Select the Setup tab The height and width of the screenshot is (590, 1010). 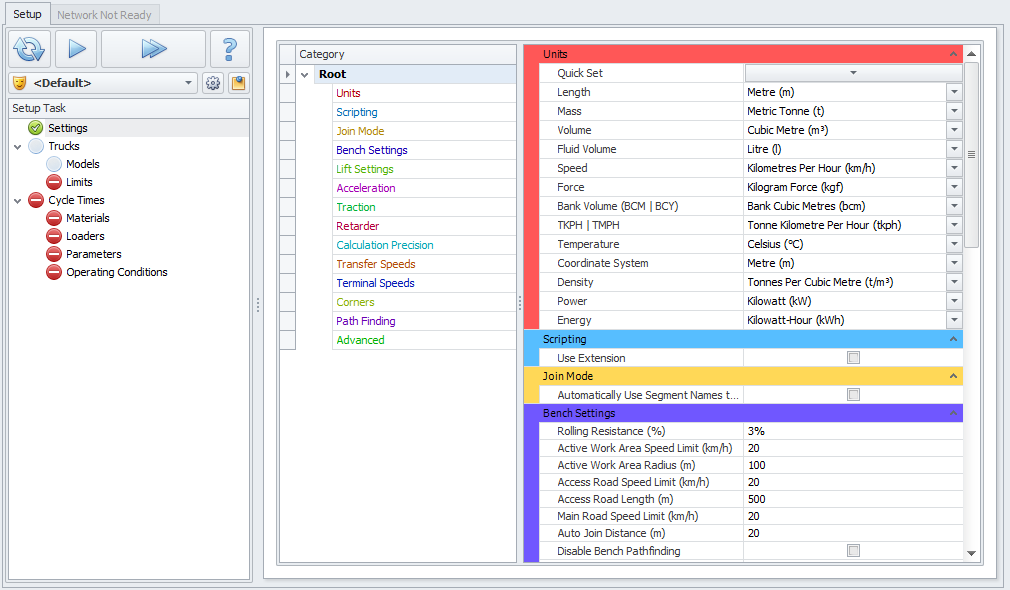coord(27,15)
